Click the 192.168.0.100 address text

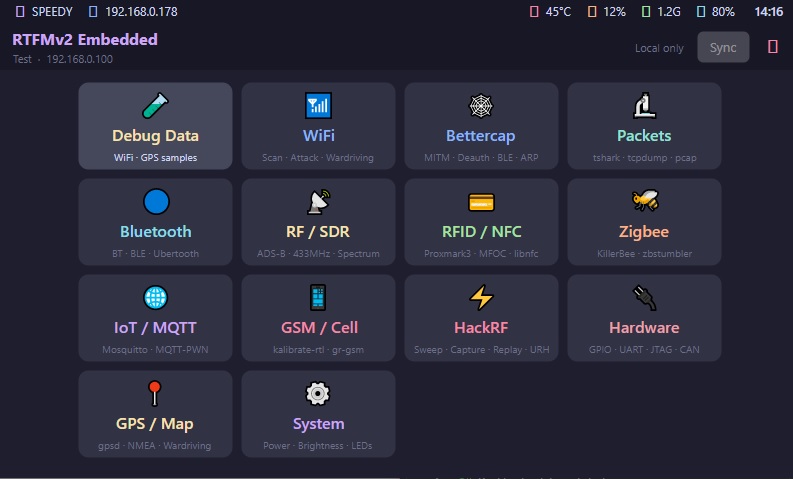(x=79, y=59)
